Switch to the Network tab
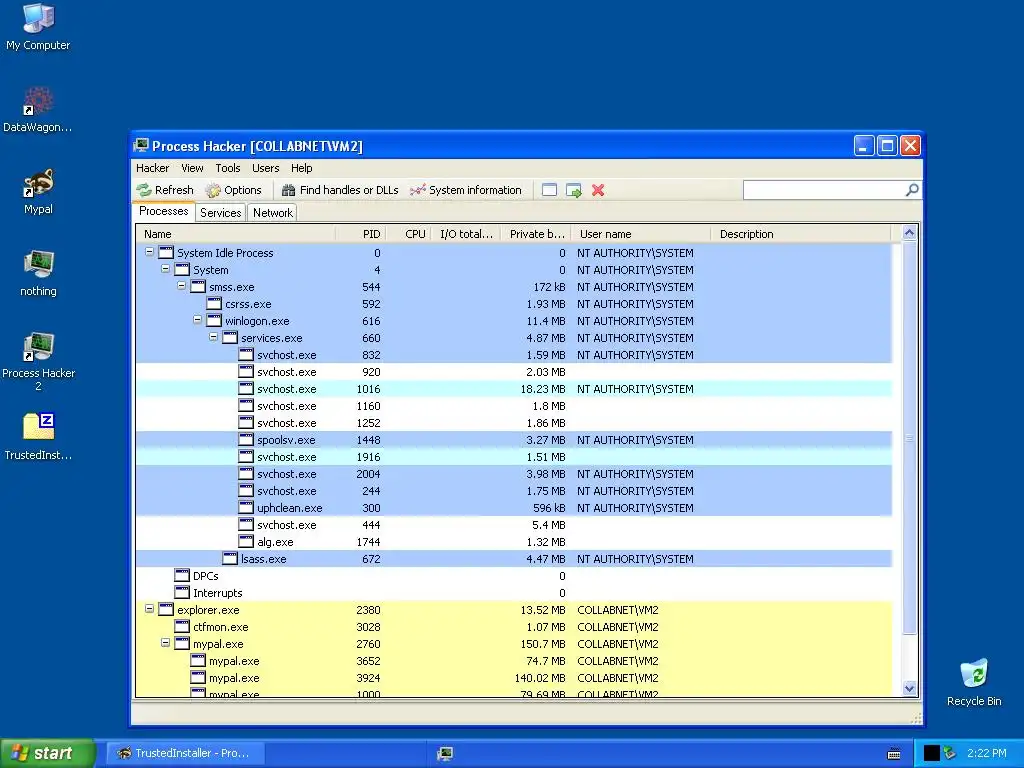 click(x=273, y=212)
